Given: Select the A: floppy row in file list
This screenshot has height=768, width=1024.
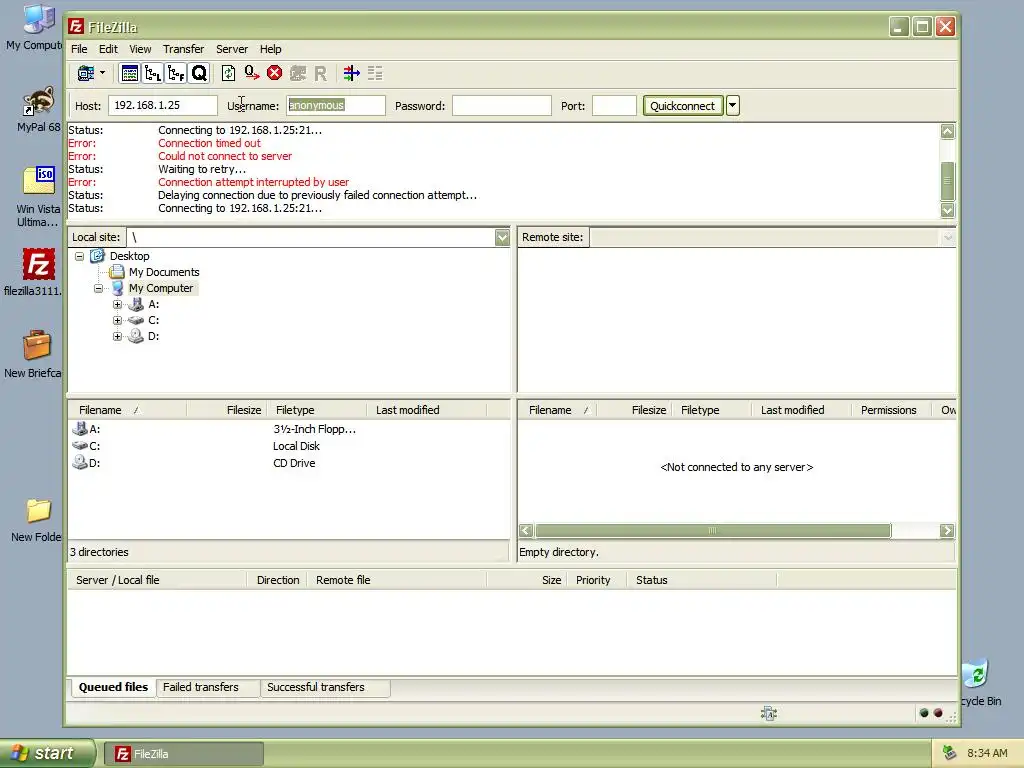Looking at the screenshot, I should (288, 429).
